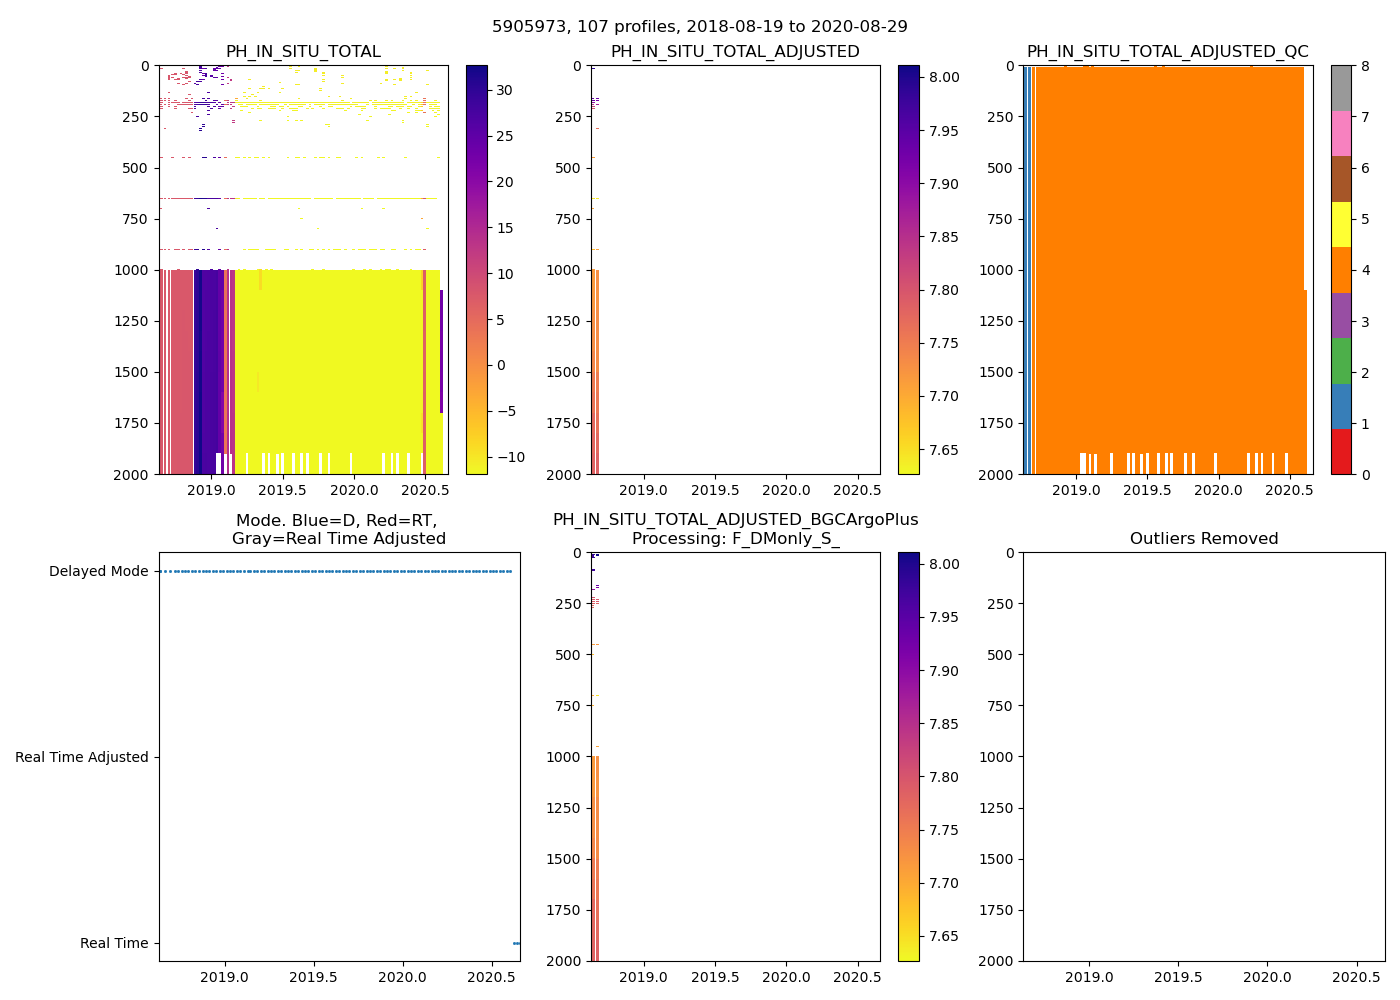1400x1000 pixels.
Task: Click inside the empty Outliers Removed plot
Action: 1203,757
